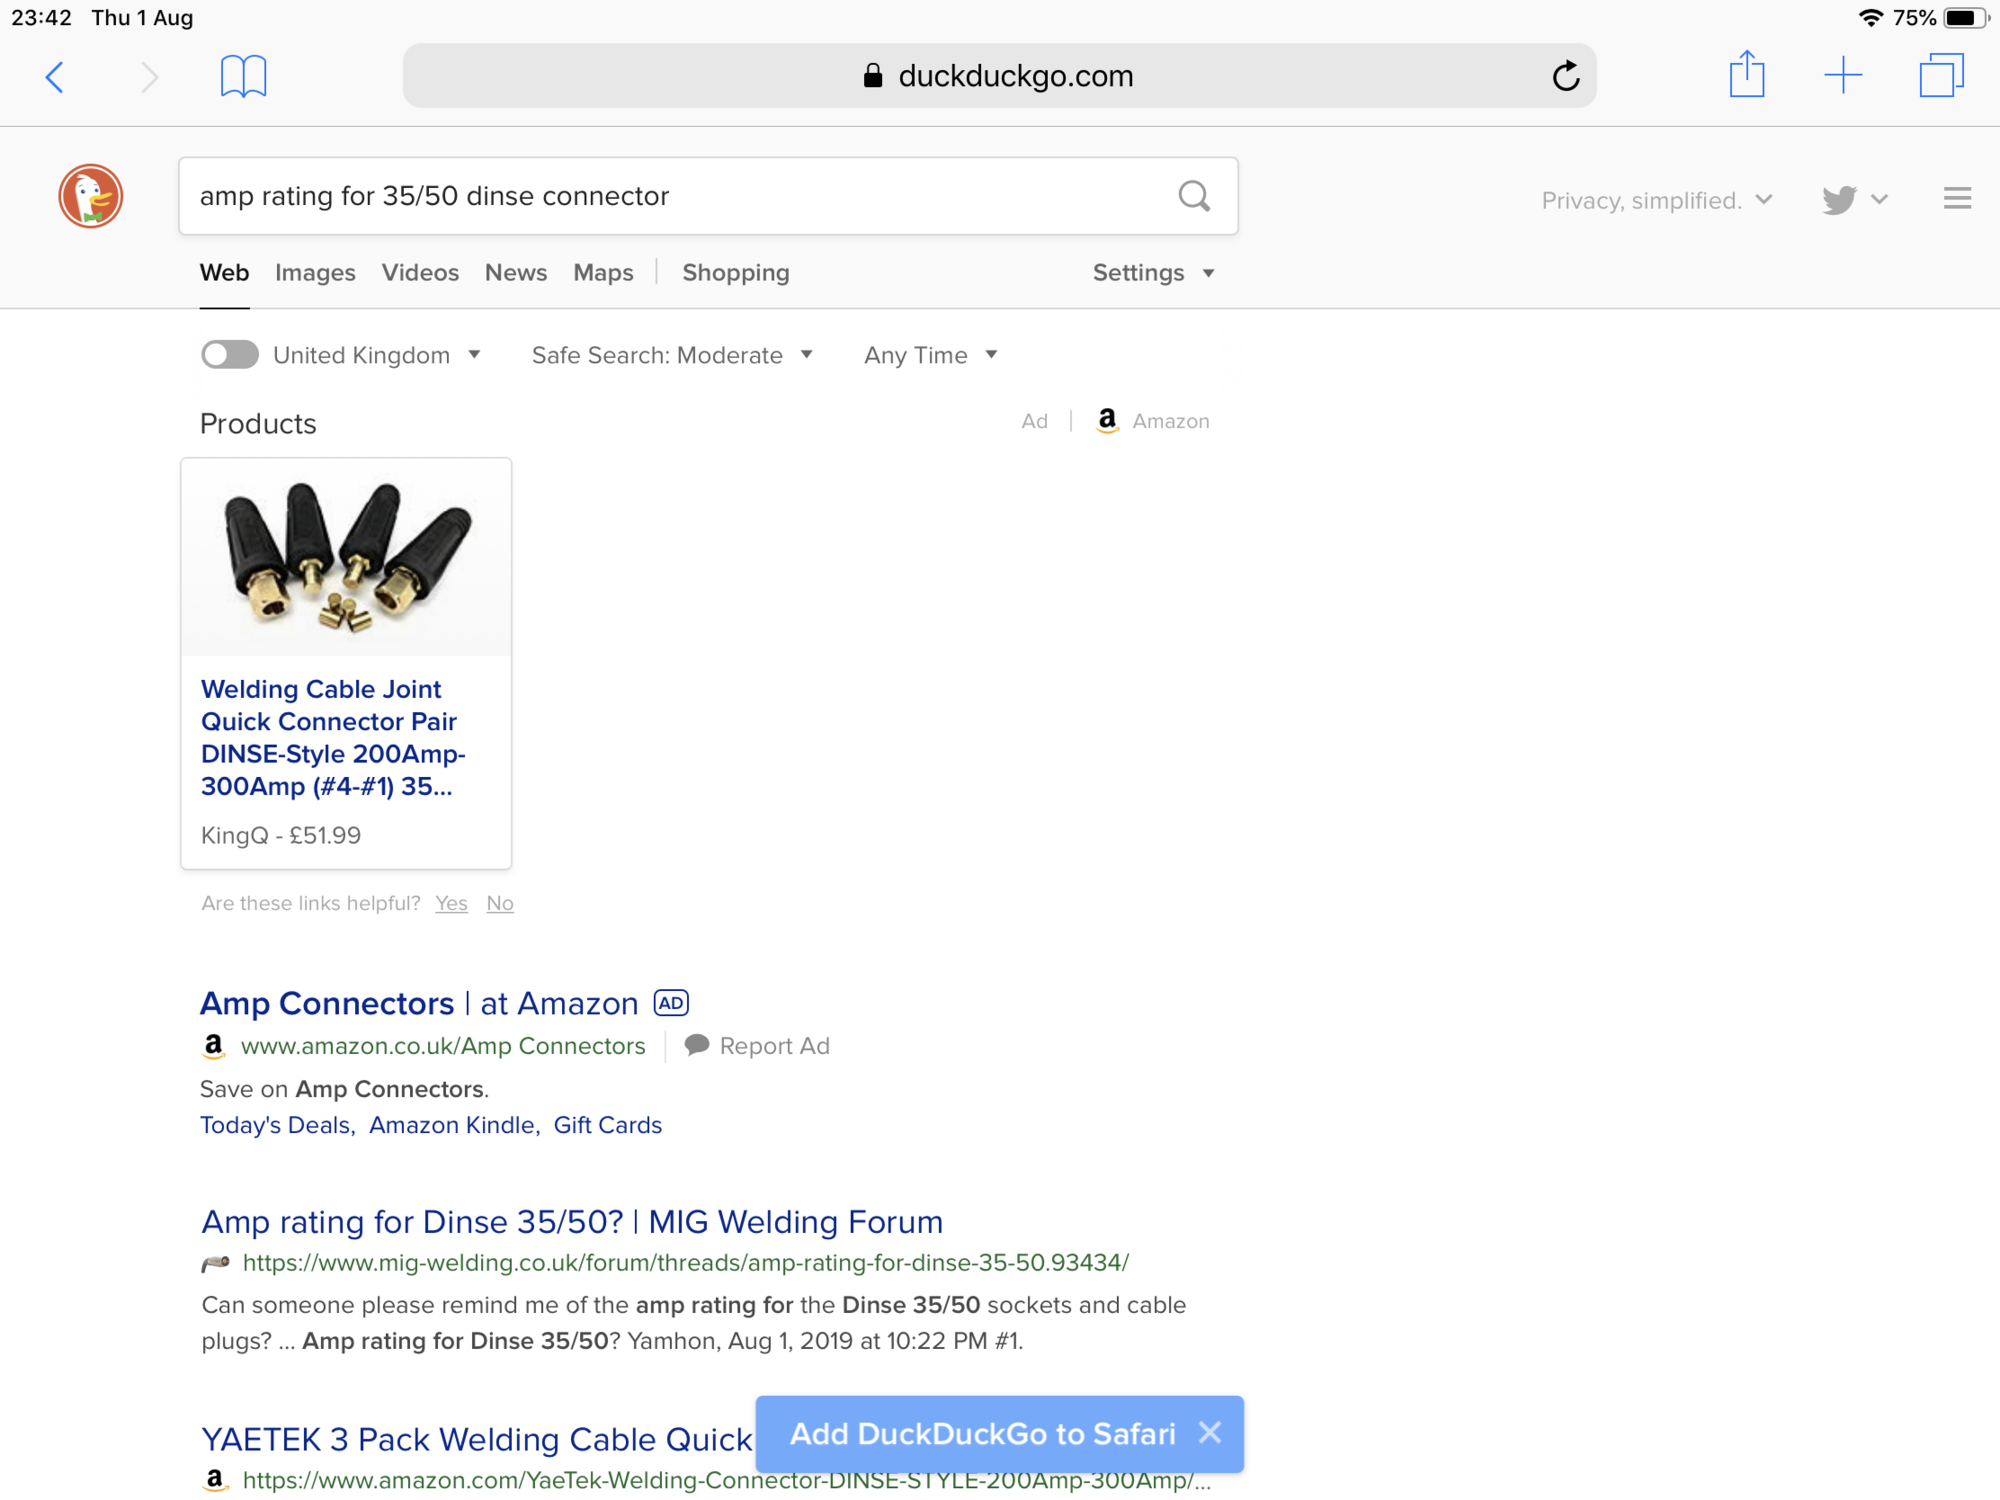
Task: Click the Amazon favicon beside www.amazon.co.uk
Action: (213, 1046)
